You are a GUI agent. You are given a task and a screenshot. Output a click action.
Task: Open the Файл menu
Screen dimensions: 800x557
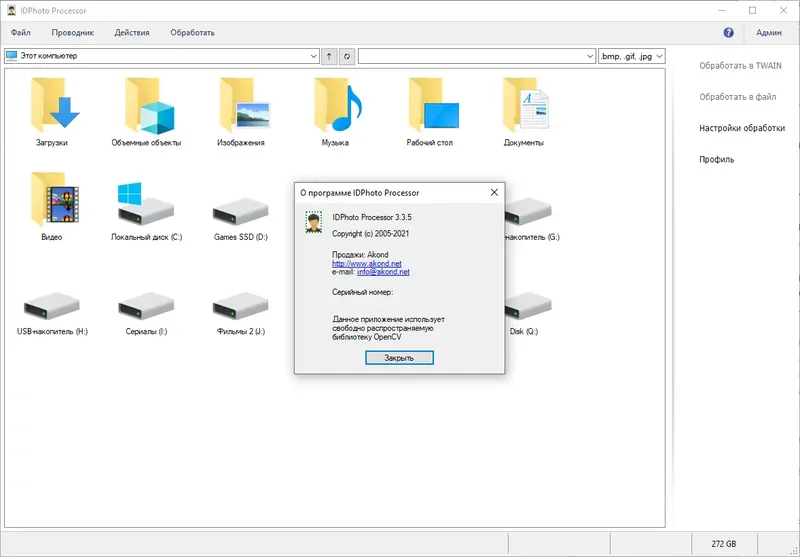coord(20,32)
